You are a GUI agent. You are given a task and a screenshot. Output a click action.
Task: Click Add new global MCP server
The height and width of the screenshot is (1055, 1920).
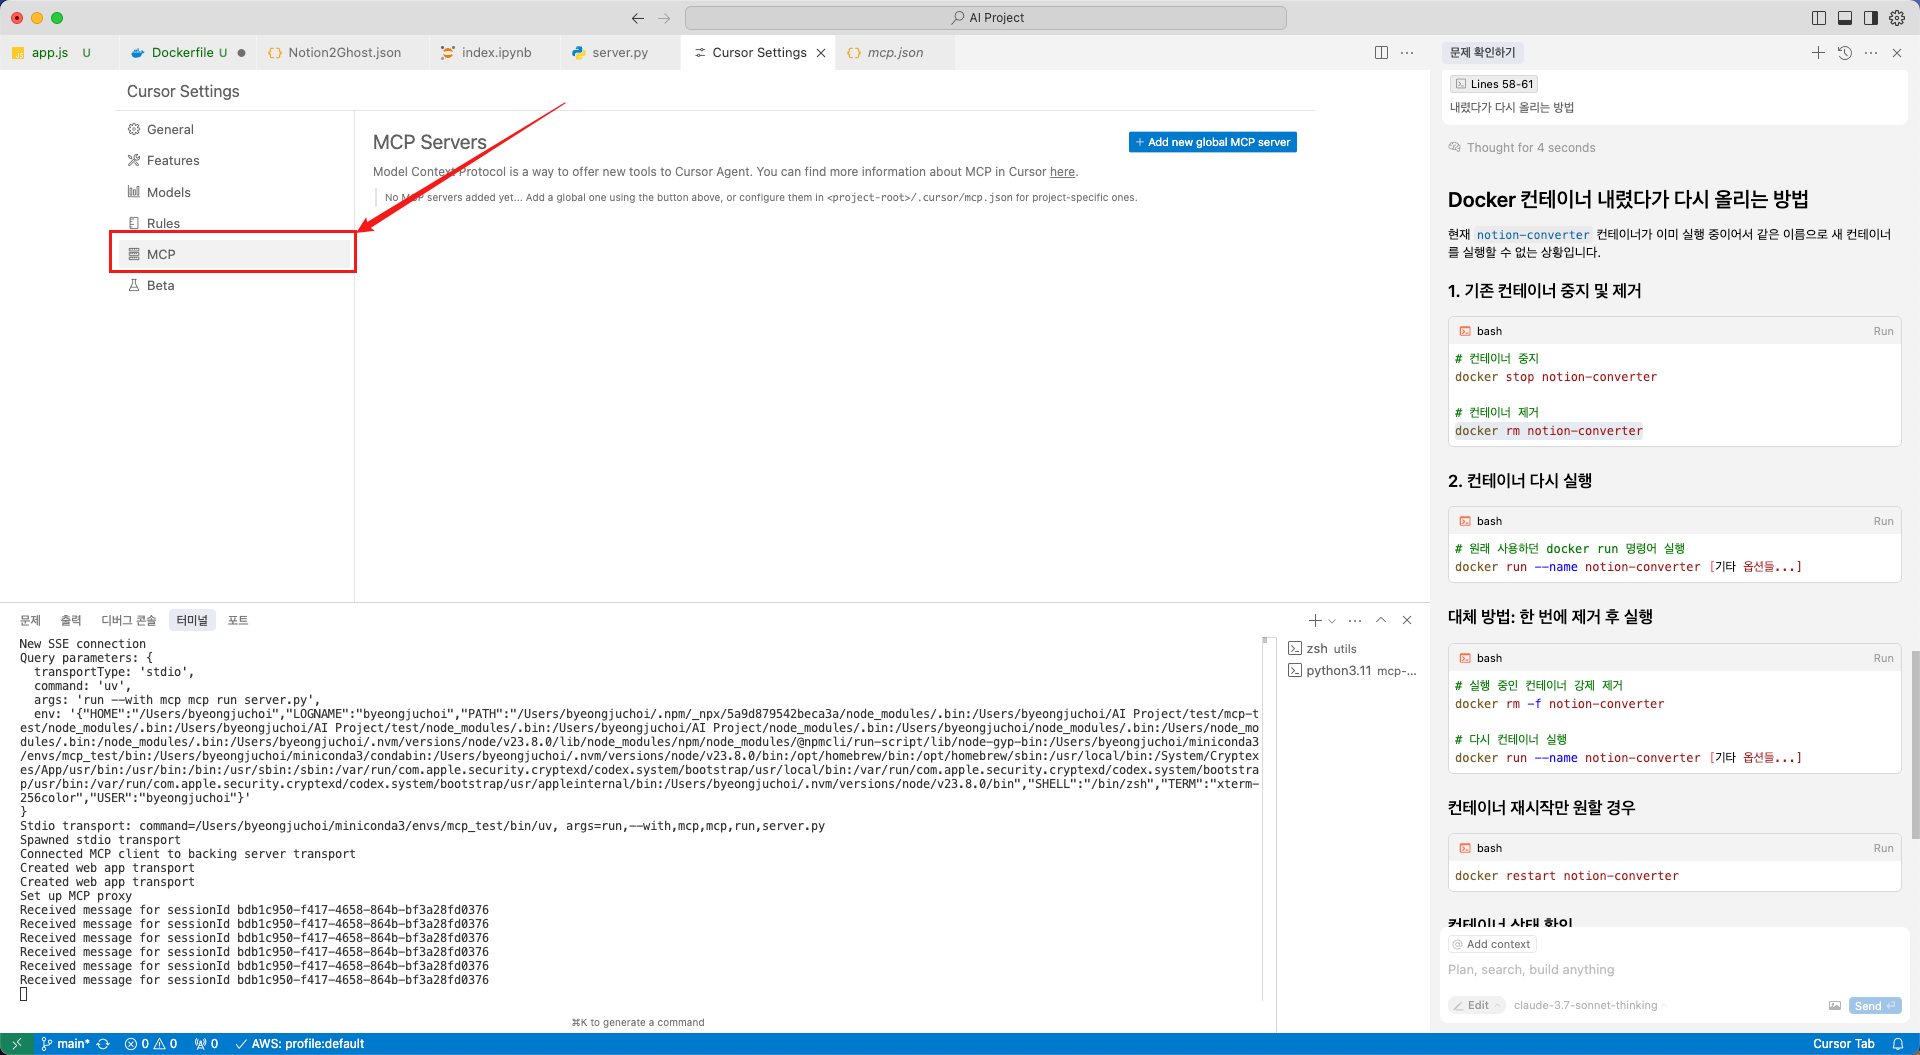1212,142
